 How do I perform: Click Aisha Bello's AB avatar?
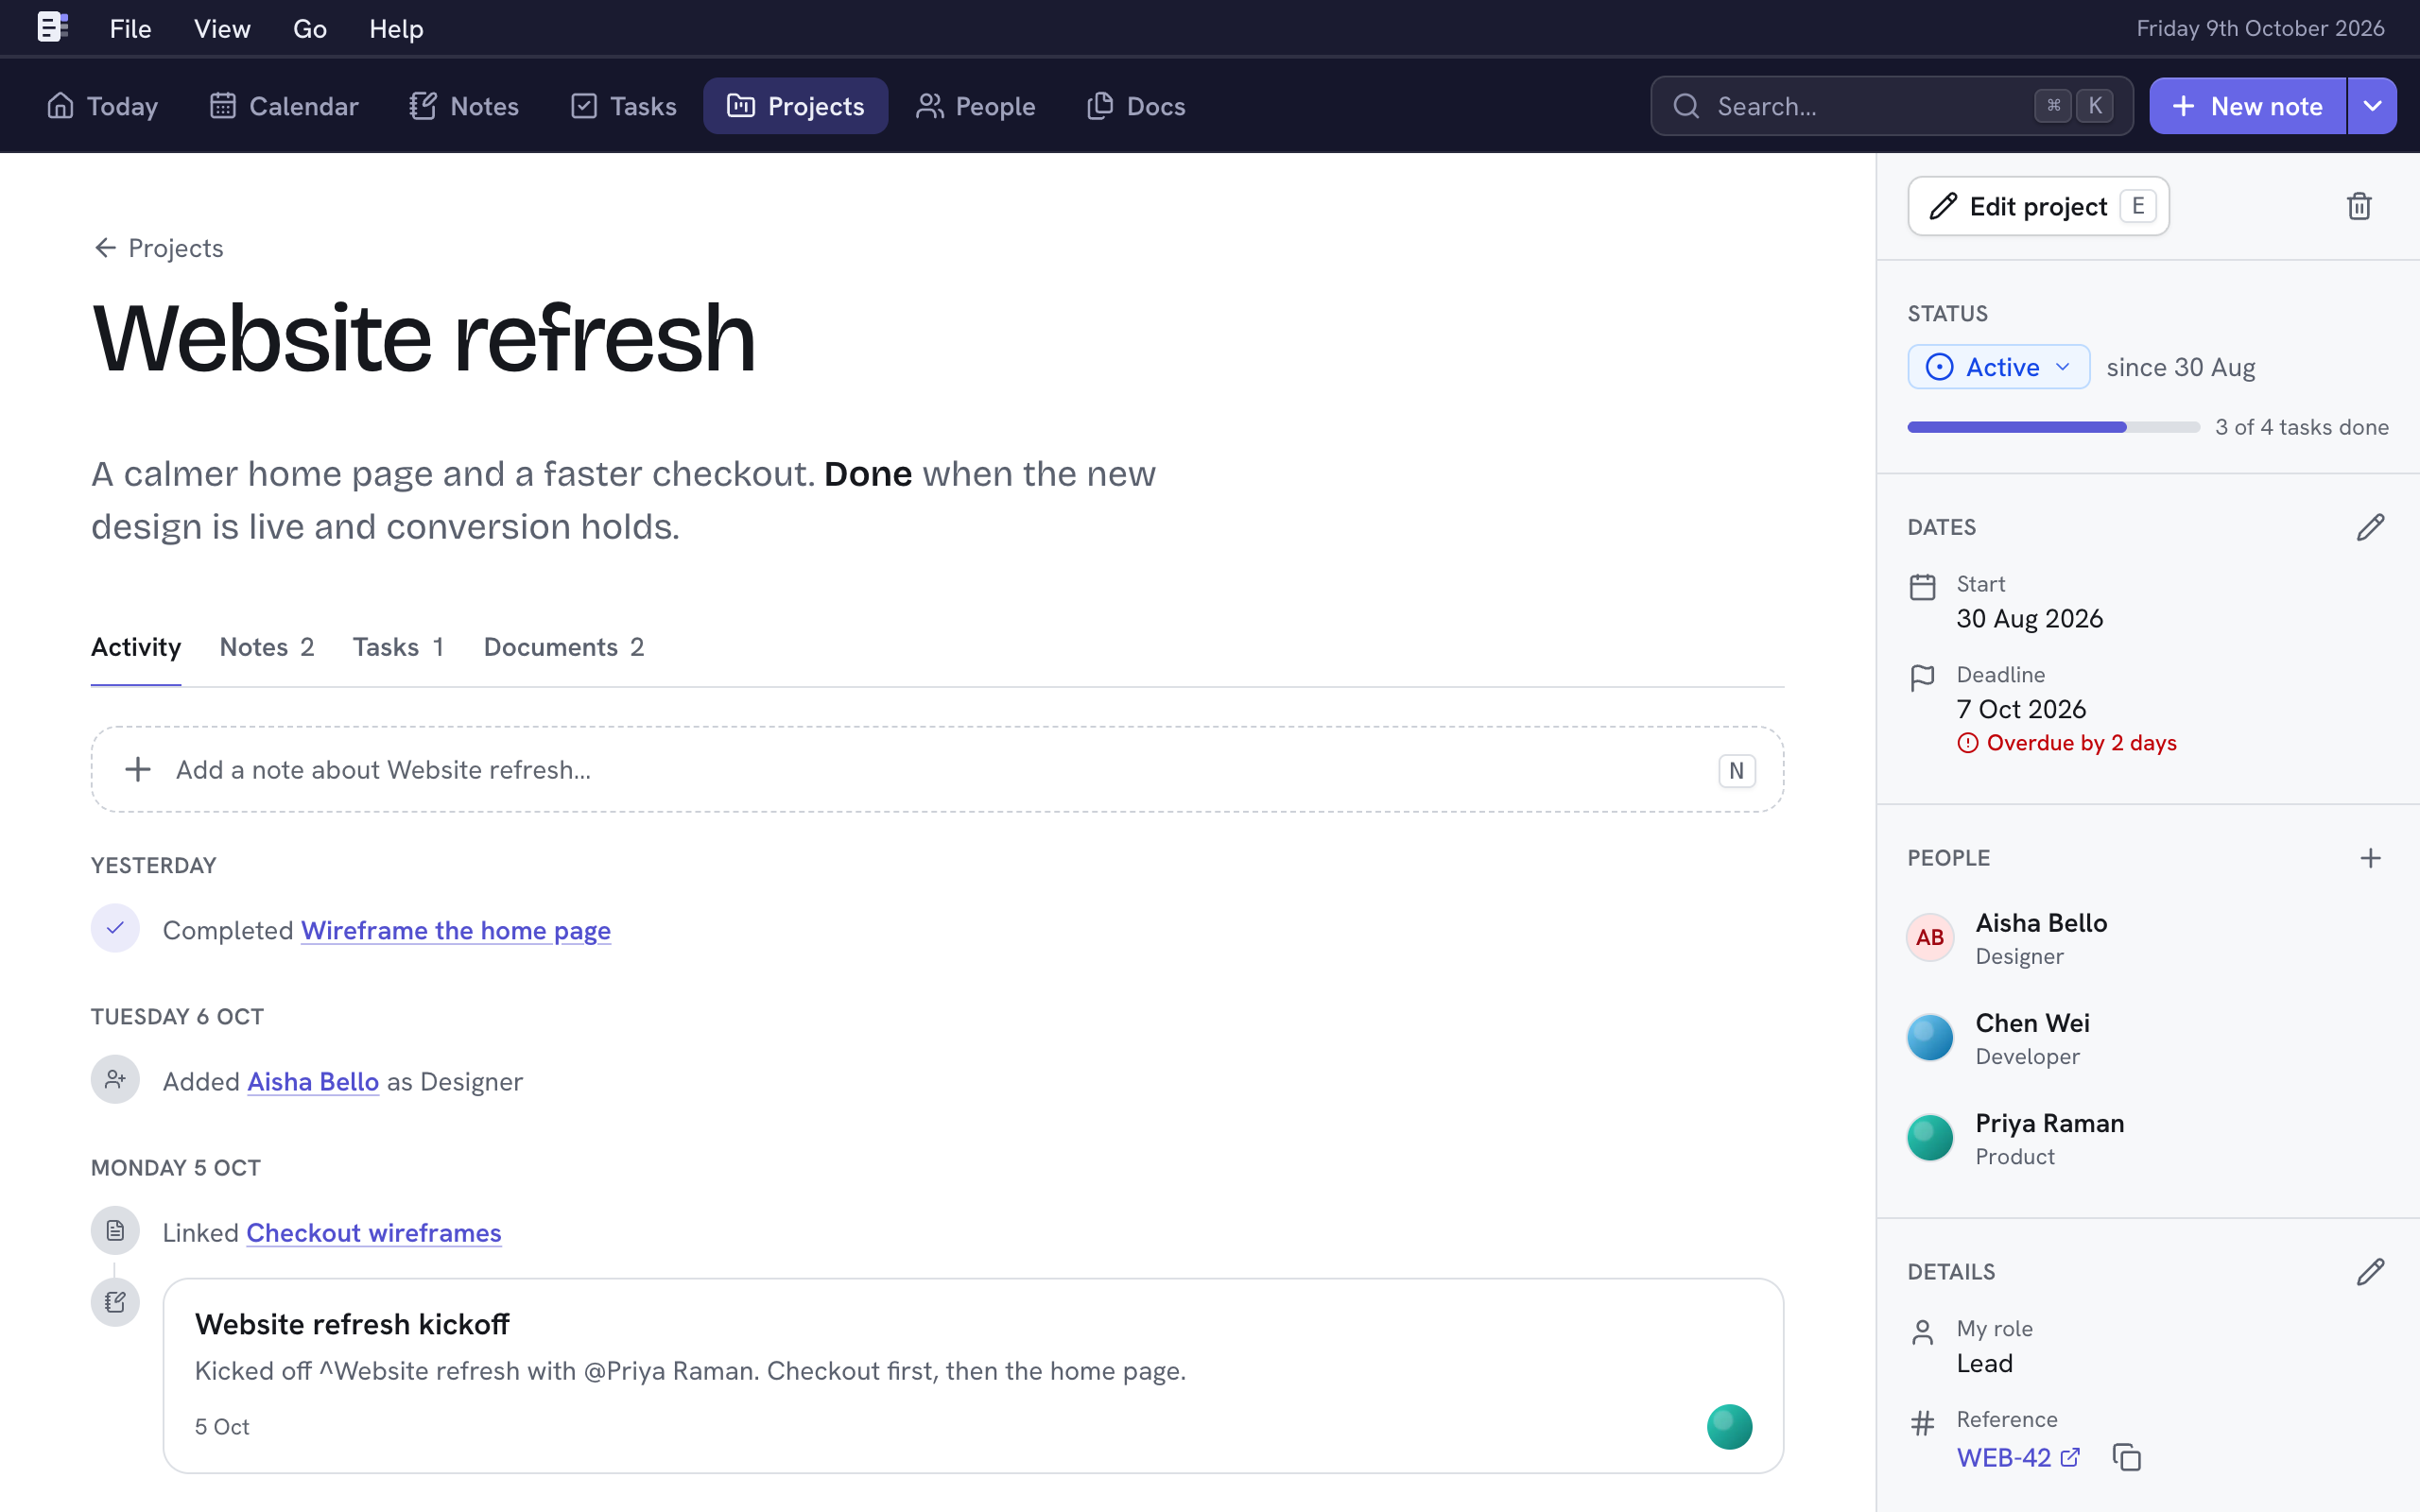pyautogui.click(x=1930, y=938)
